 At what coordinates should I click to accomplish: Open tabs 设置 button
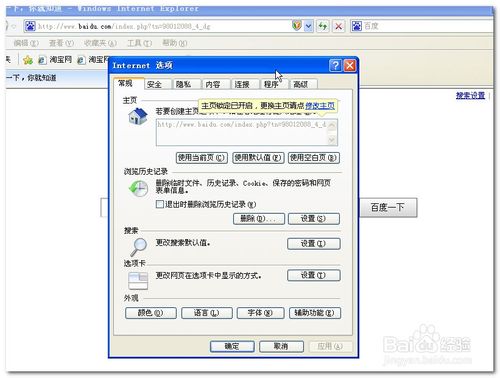[x=314, y=275]
